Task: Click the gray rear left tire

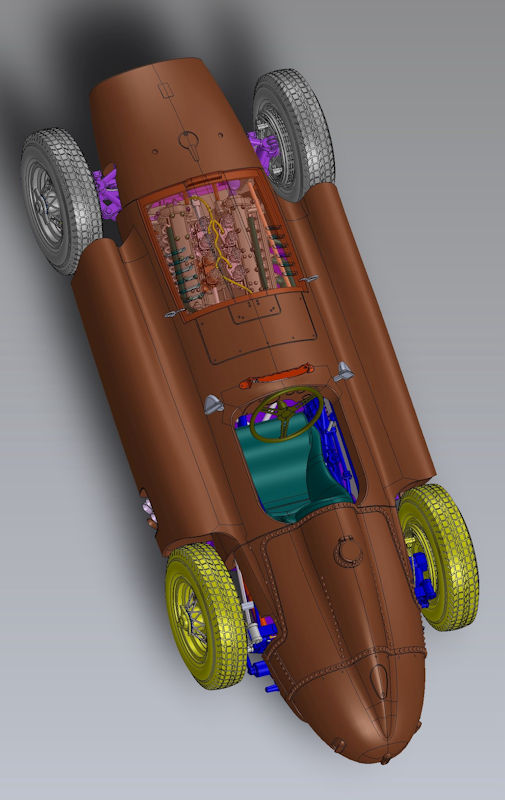Action: click(x=61, y=201)
